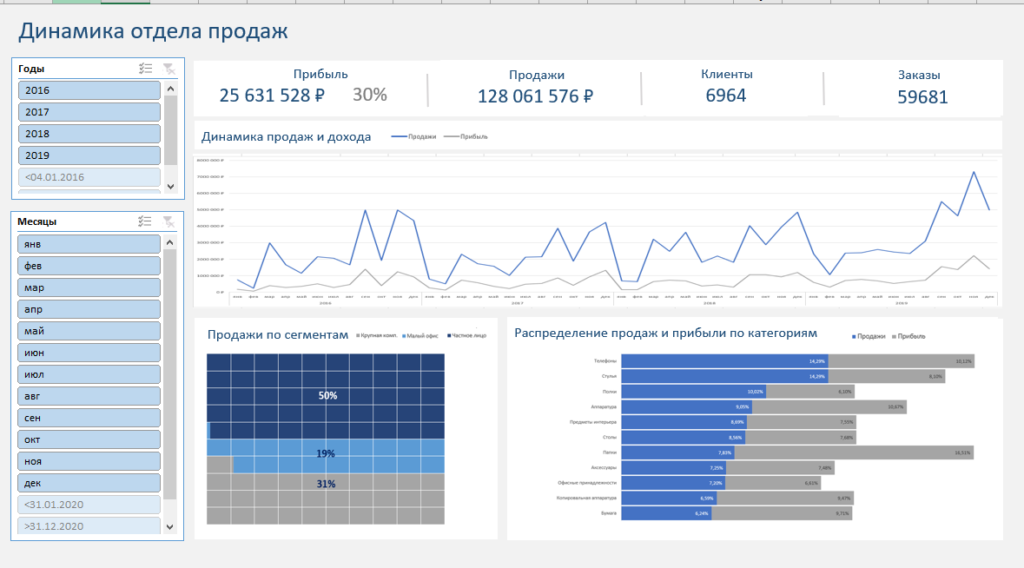Enable multi-select in the Месяцы slicer
The height and width of the screenshot is (568, 1024).
click(x=145, y=221)
